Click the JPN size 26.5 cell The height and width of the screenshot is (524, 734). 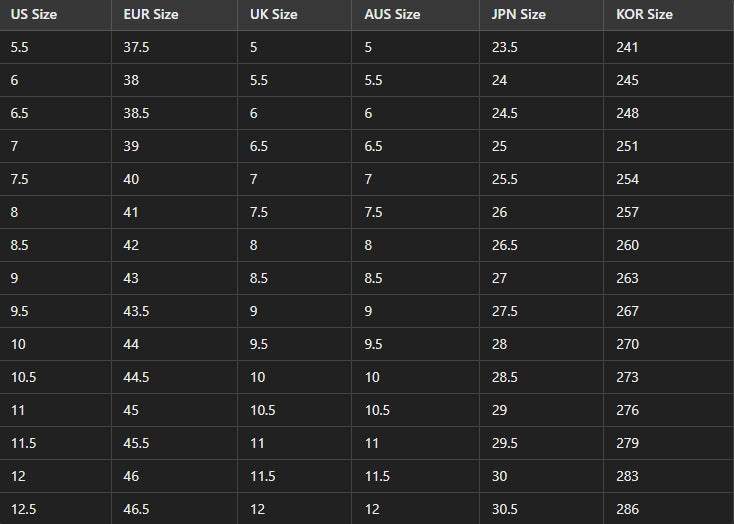504,246
